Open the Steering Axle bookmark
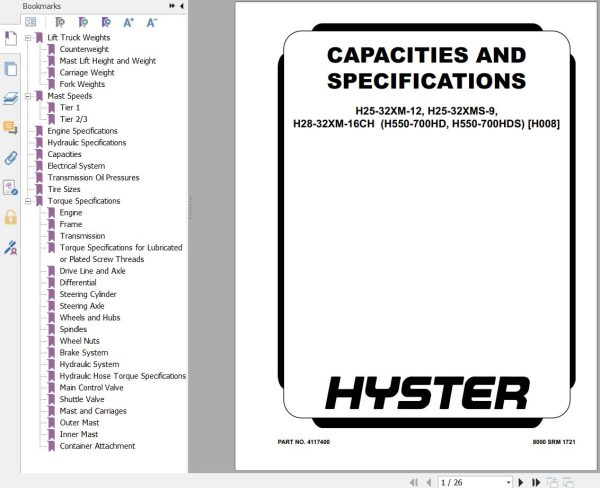Screen dimensions: 600x488 [x=82, y=306]
